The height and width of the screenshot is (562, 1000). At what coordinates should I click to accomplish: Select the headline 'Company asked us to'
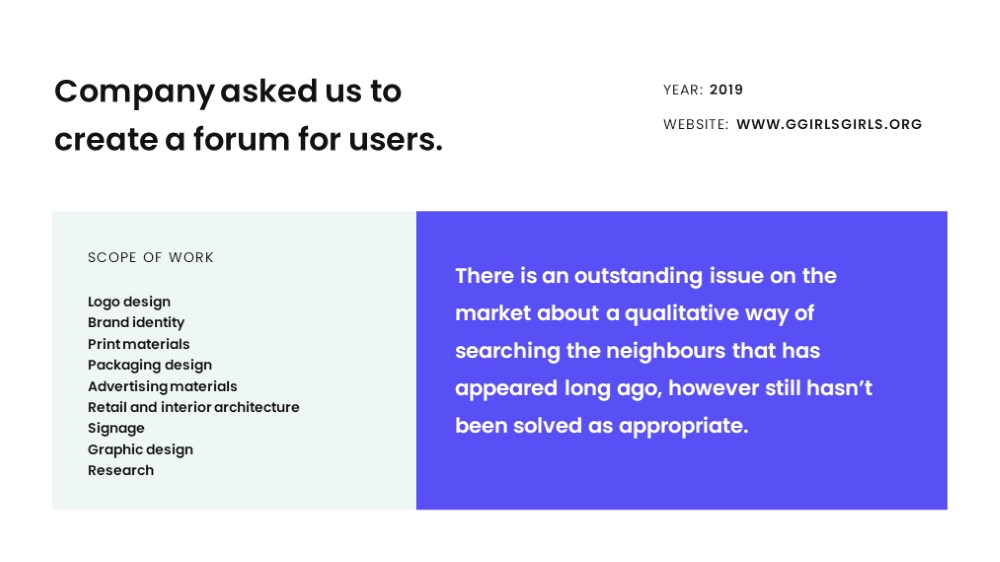click(x=228, y=92)
